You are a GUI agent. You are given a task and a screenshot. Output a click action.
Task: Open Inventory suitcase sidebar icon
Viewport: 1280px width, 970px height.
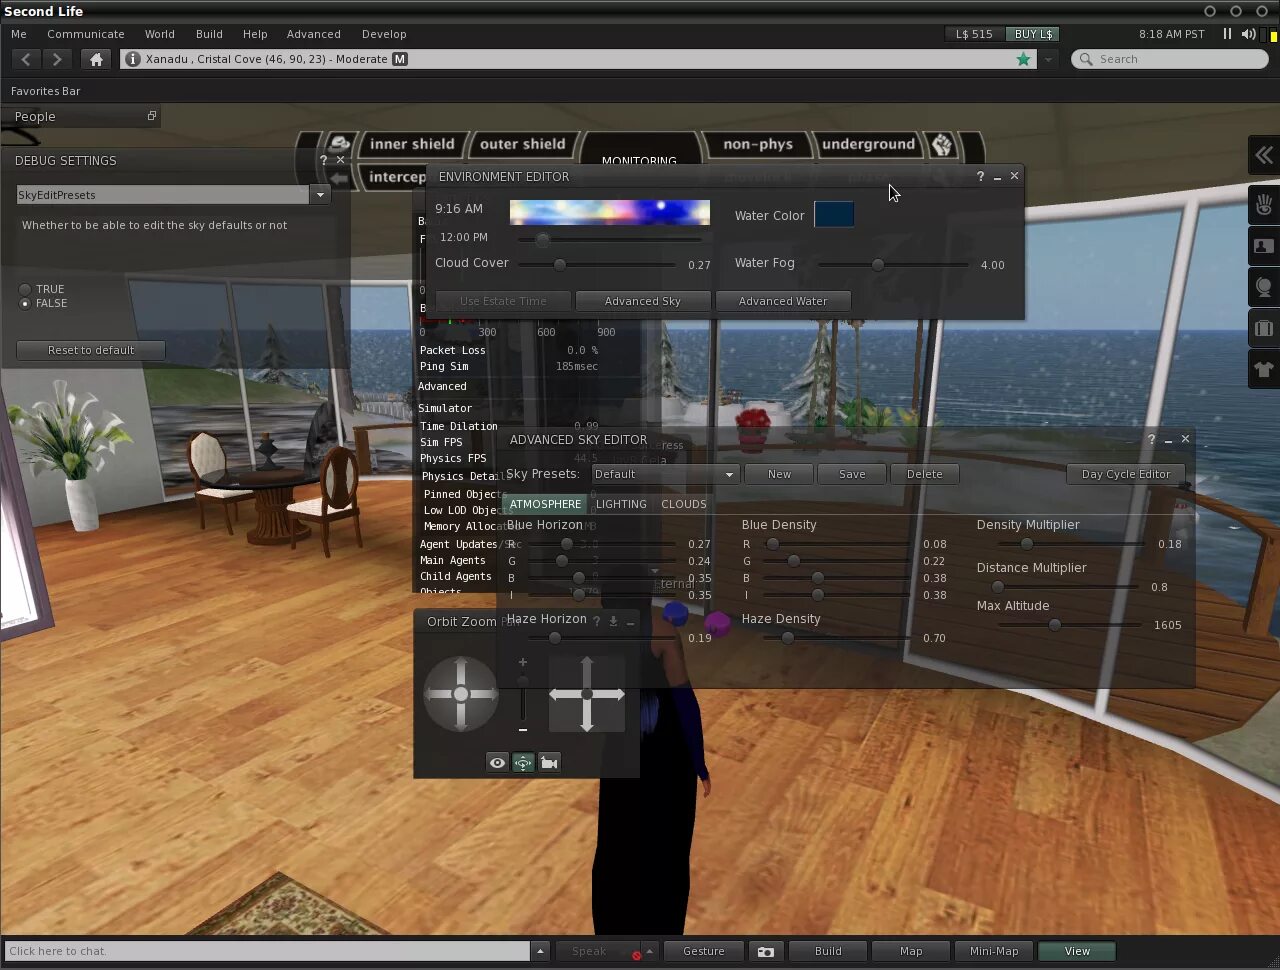(x=1264, y=329)
